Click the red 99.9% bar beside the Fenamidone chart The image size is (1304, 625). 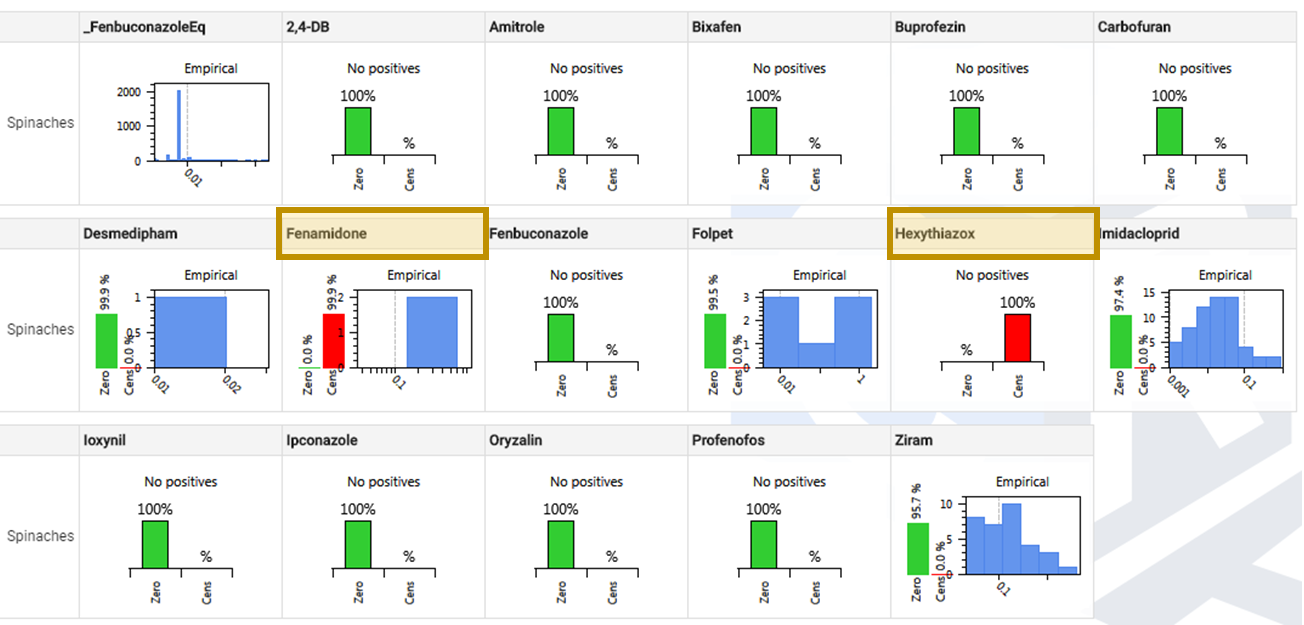point(333,341)
